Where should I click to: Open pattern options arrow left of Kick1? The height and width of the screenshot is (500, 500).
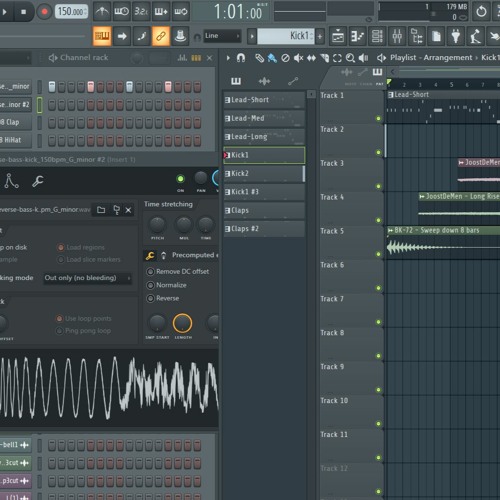click(x=252, y=36)
